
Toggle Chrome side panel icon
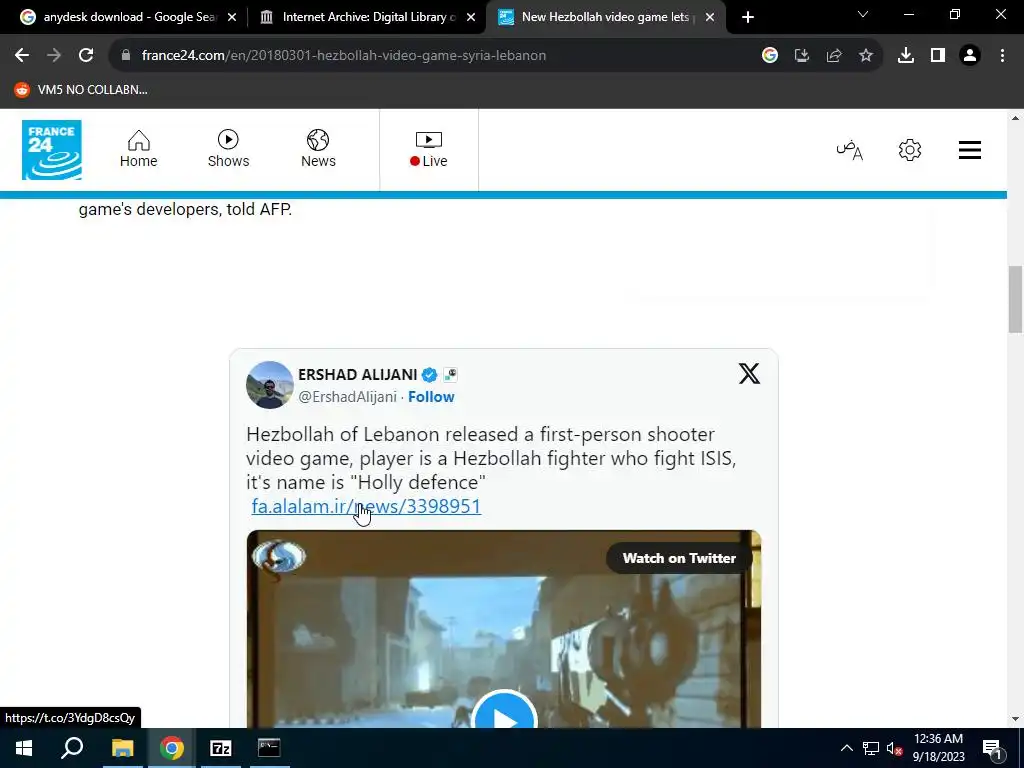click(x=938, y=56)
